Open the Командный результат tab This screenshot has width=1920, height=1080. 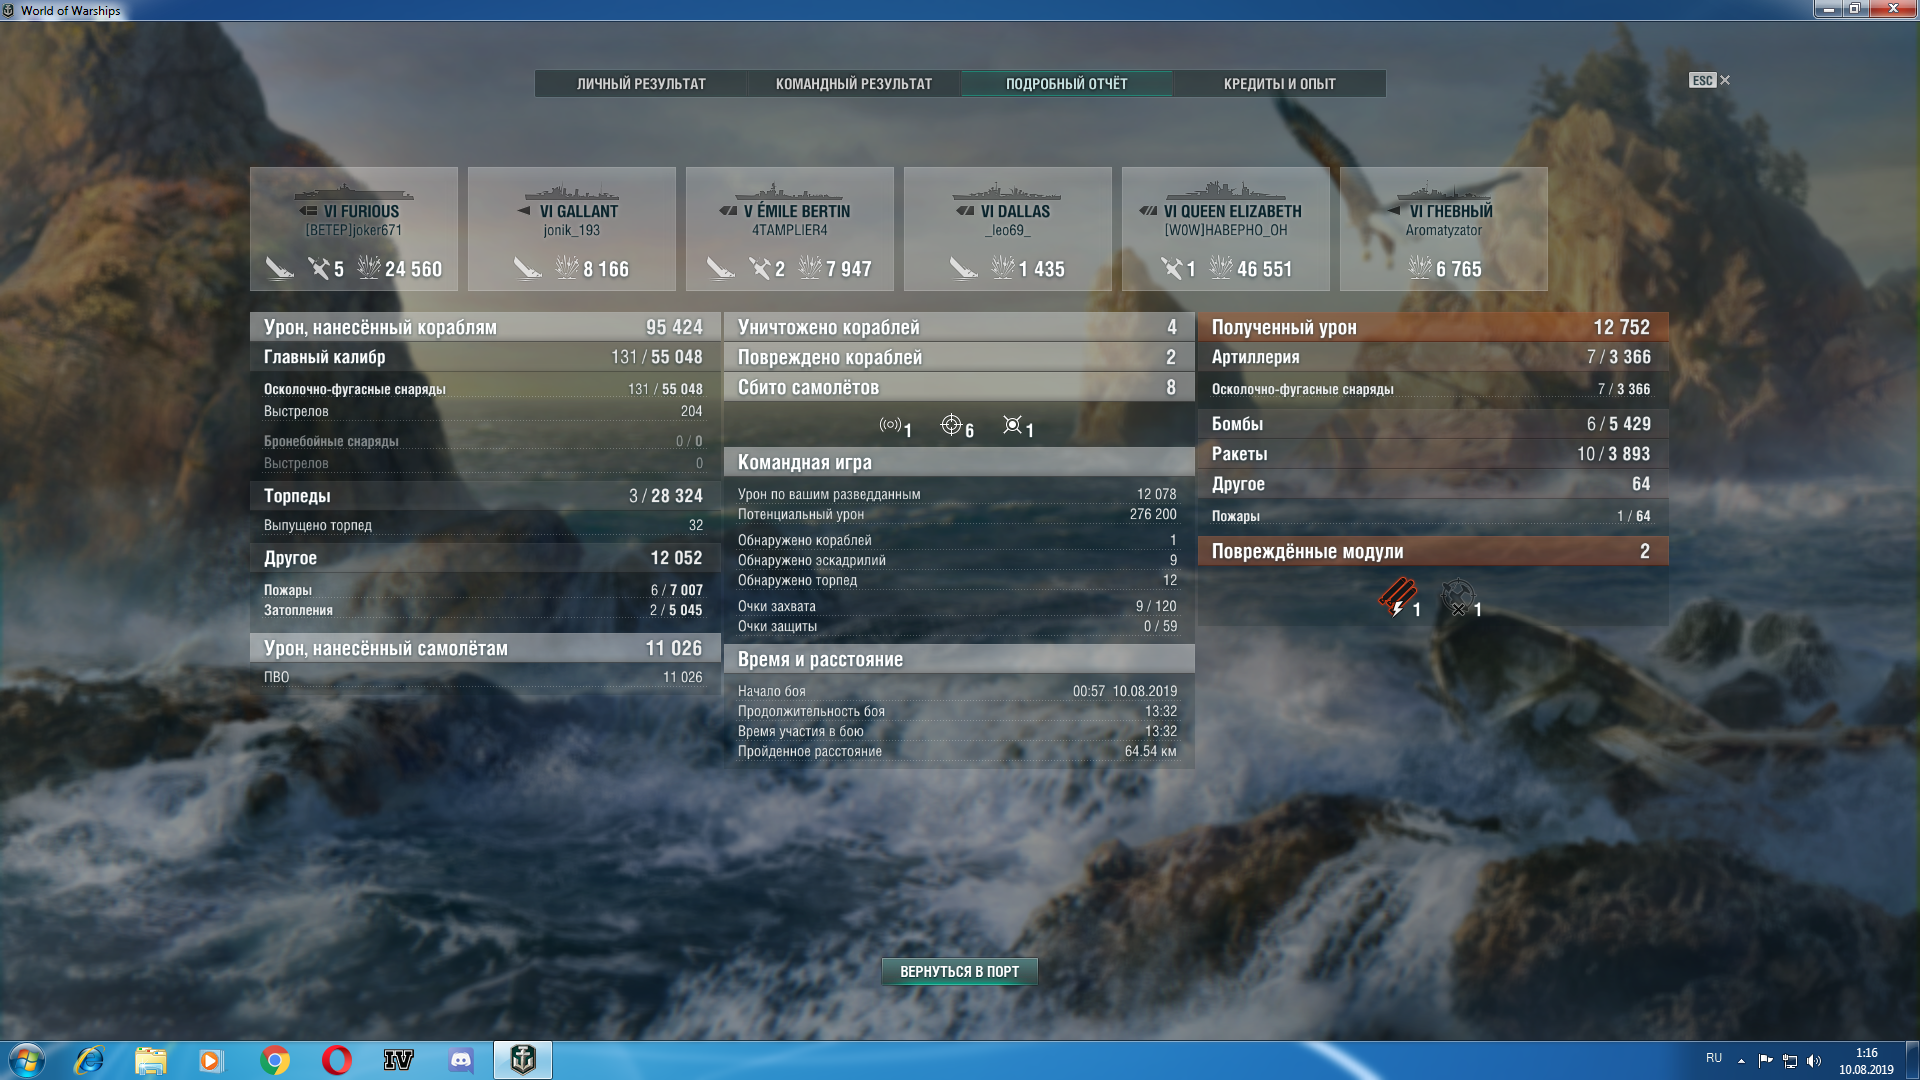pos(853,84)
